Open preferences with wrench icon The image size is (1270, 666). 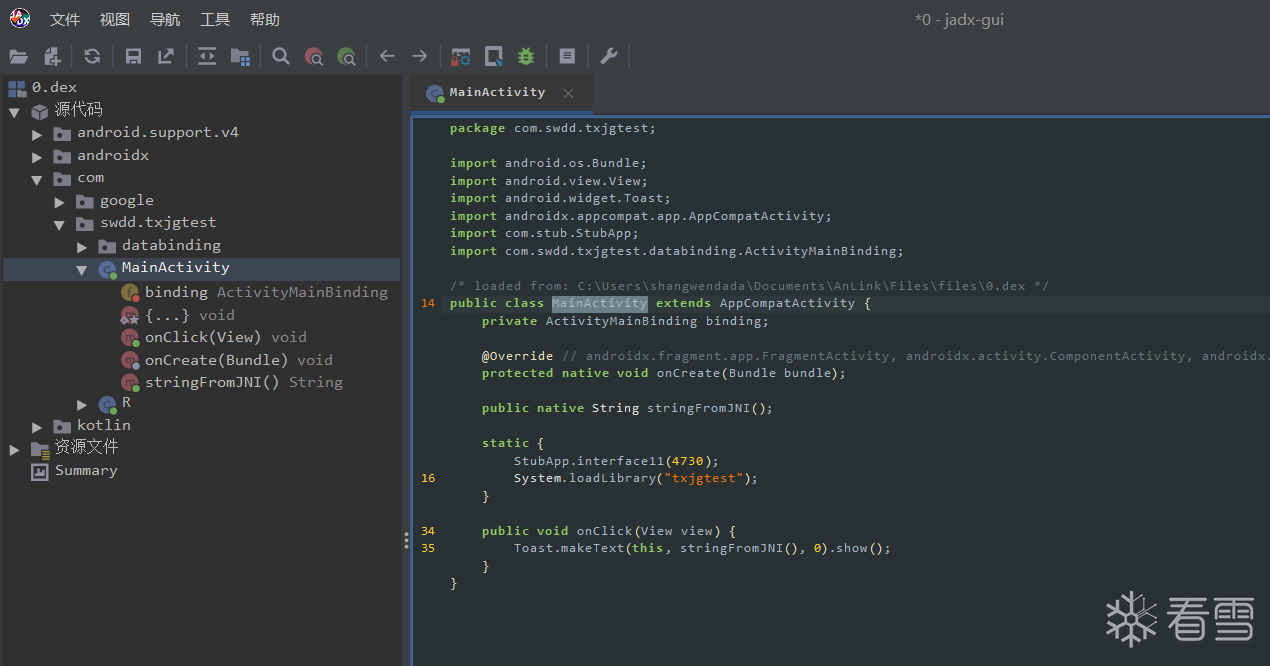pos(608,57)
